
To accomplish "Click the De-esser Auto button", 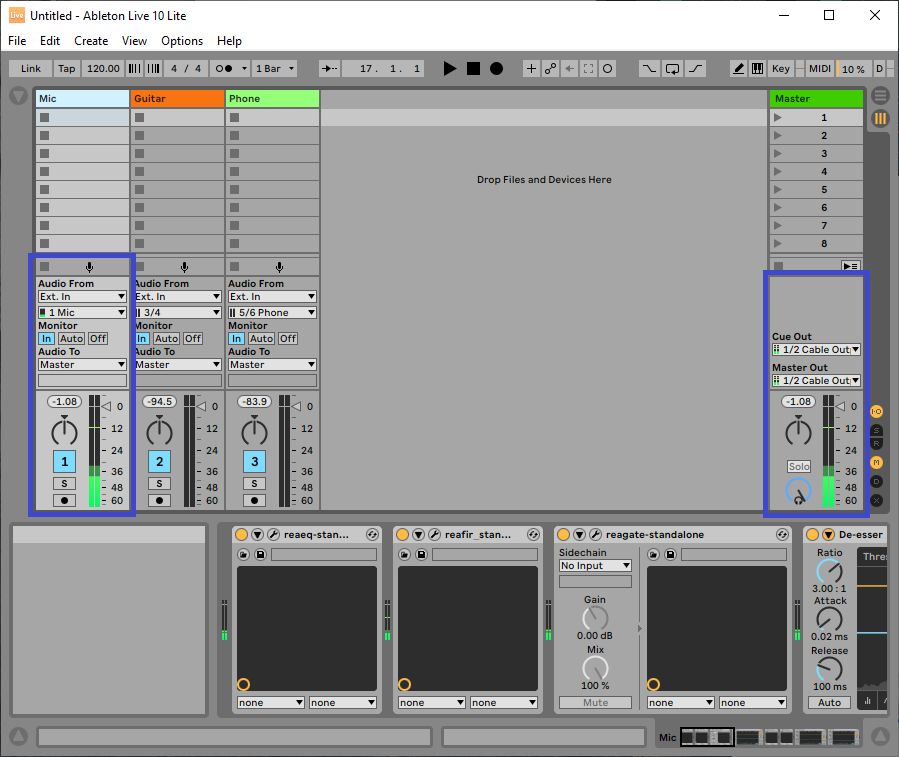I will (x=829, y=703).
